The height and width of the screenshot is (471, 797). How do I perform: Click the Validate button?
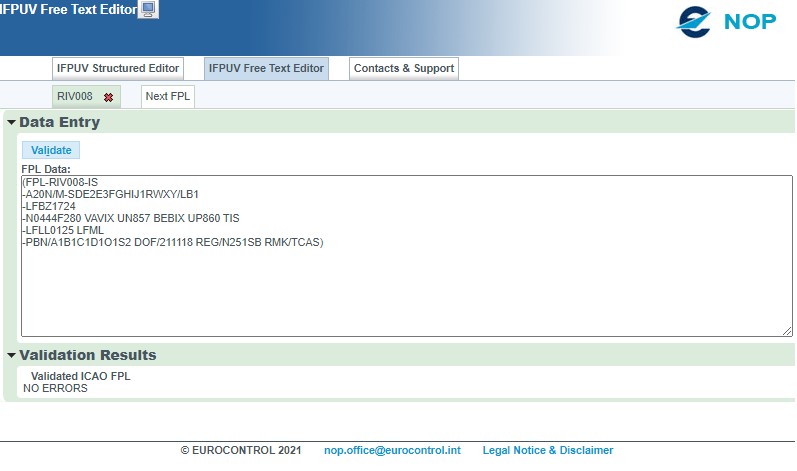(51, 150)
